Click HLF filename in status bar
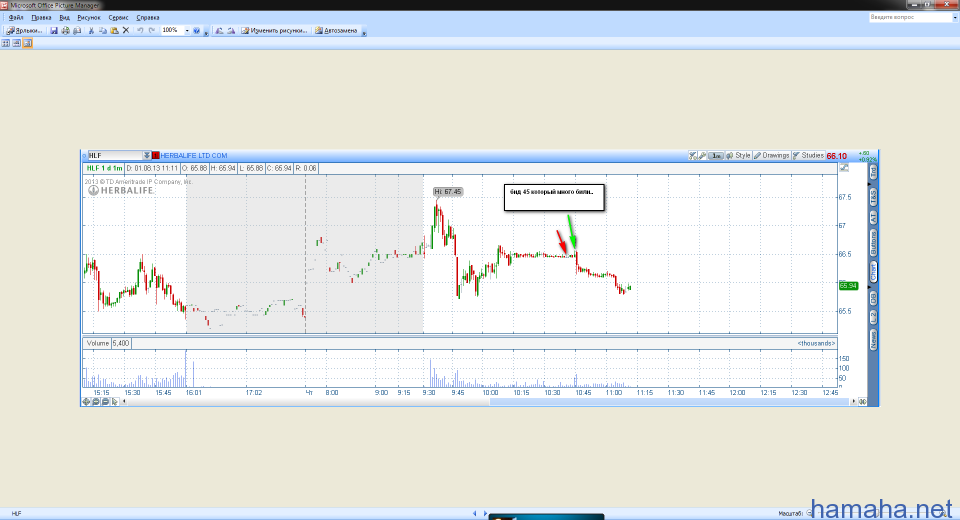The height and width of the screenshot is (520, 960). pyautogui.click(x=17, y=514)
